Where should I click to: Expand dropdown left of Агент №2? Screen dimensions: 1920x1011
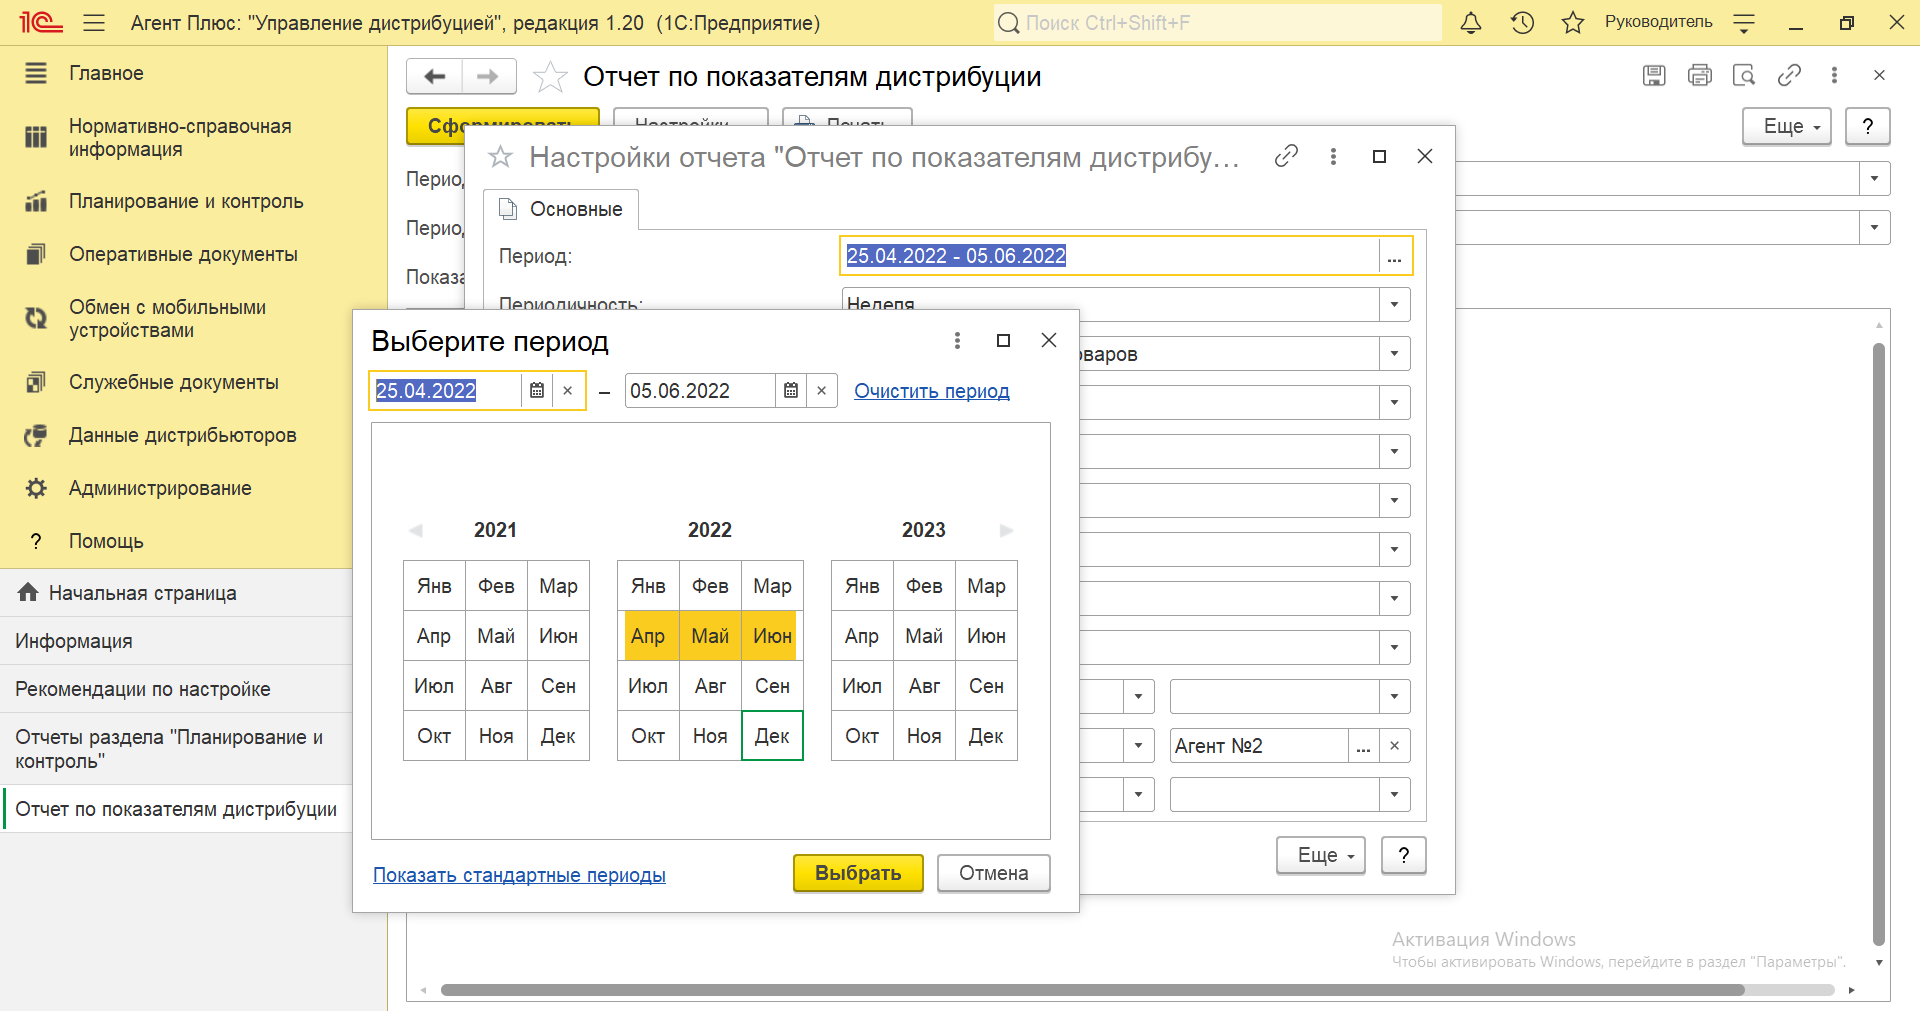point(1138,745)
